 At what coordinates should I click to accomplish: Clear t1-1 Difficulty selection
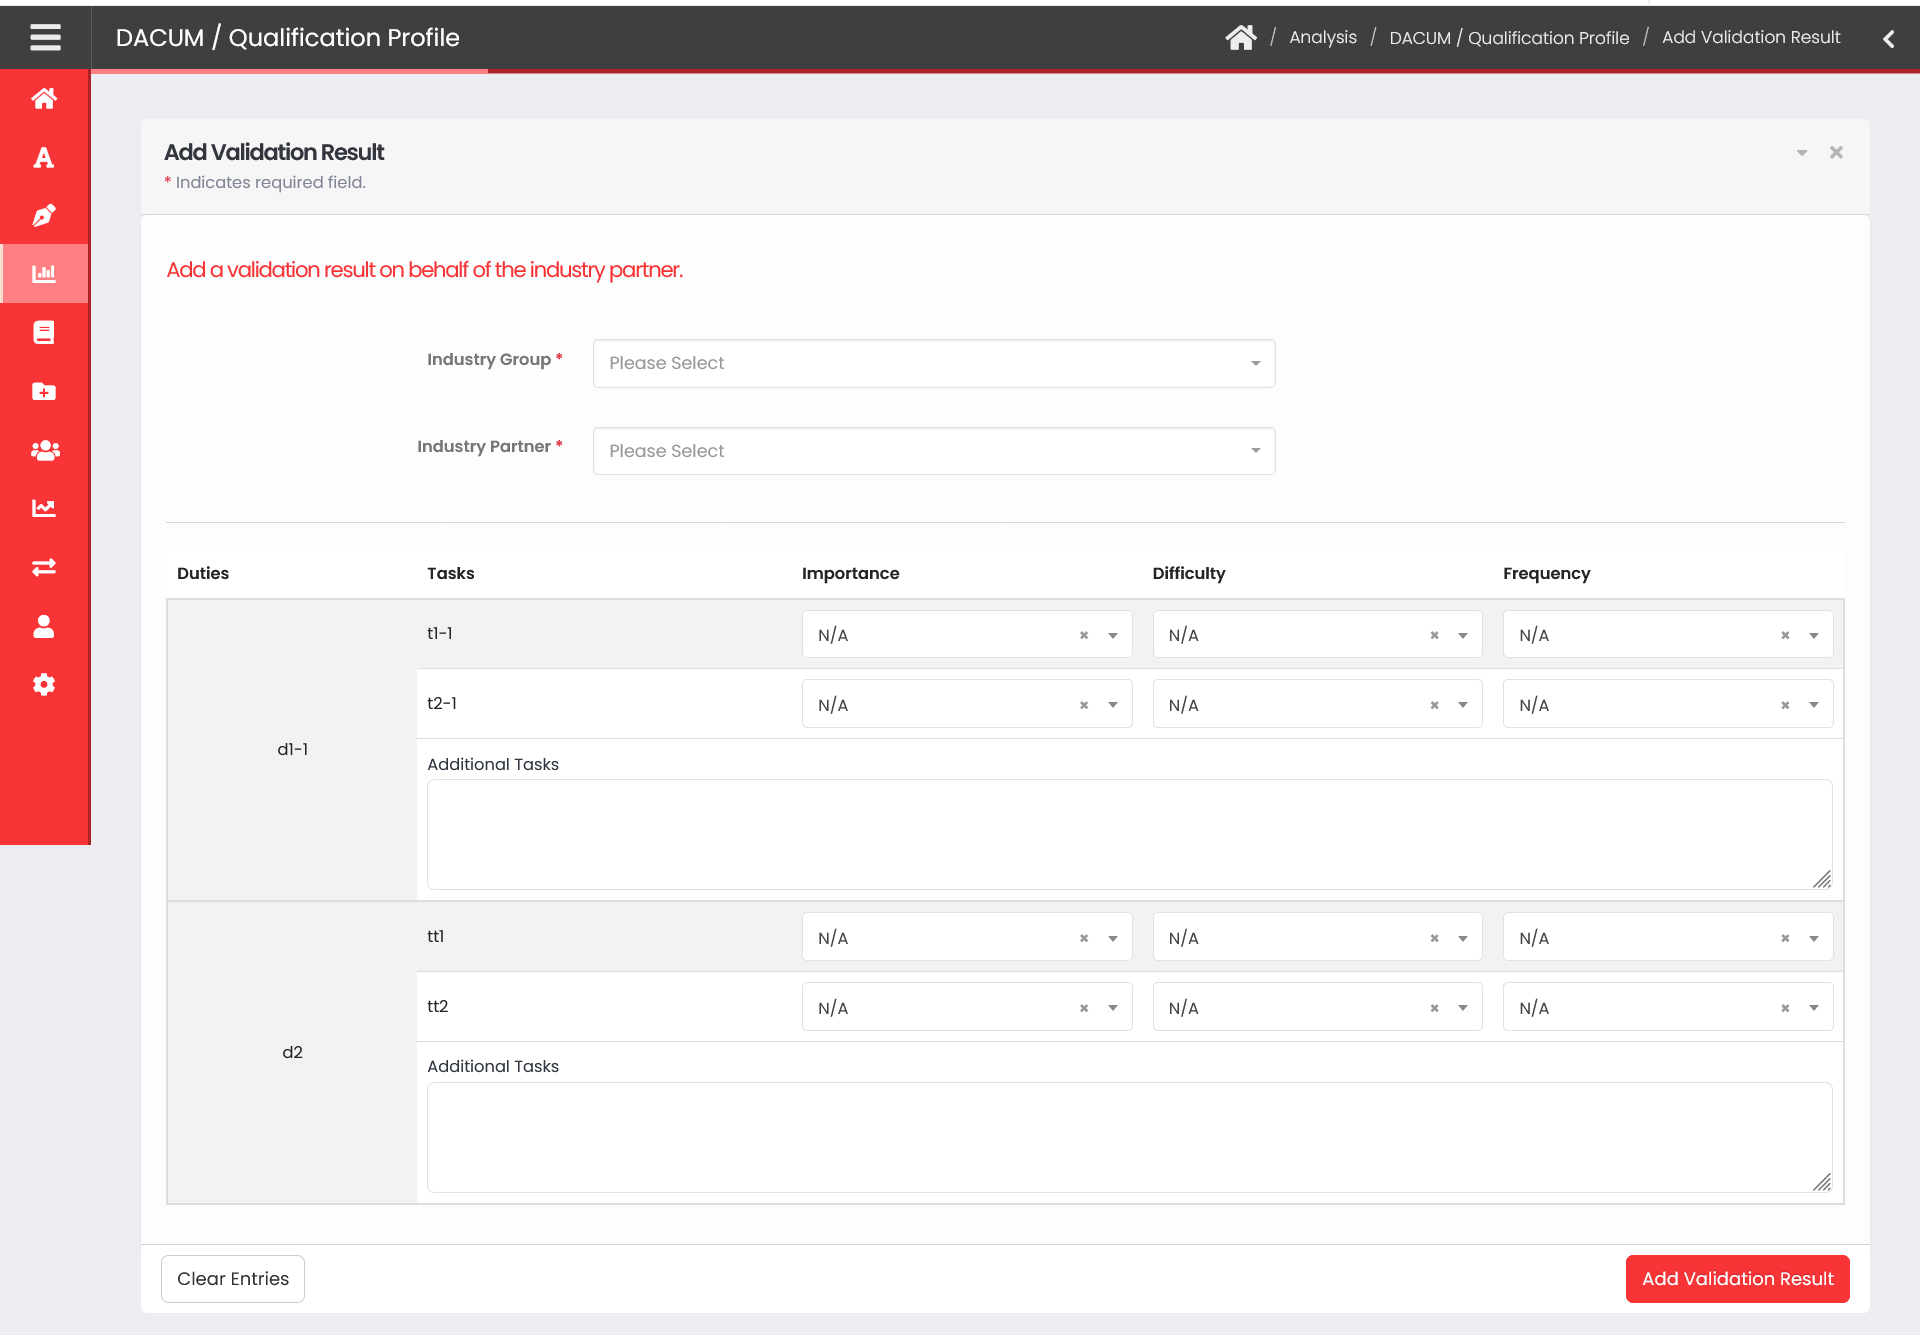pyautogui.click(x=1434, y=635)
